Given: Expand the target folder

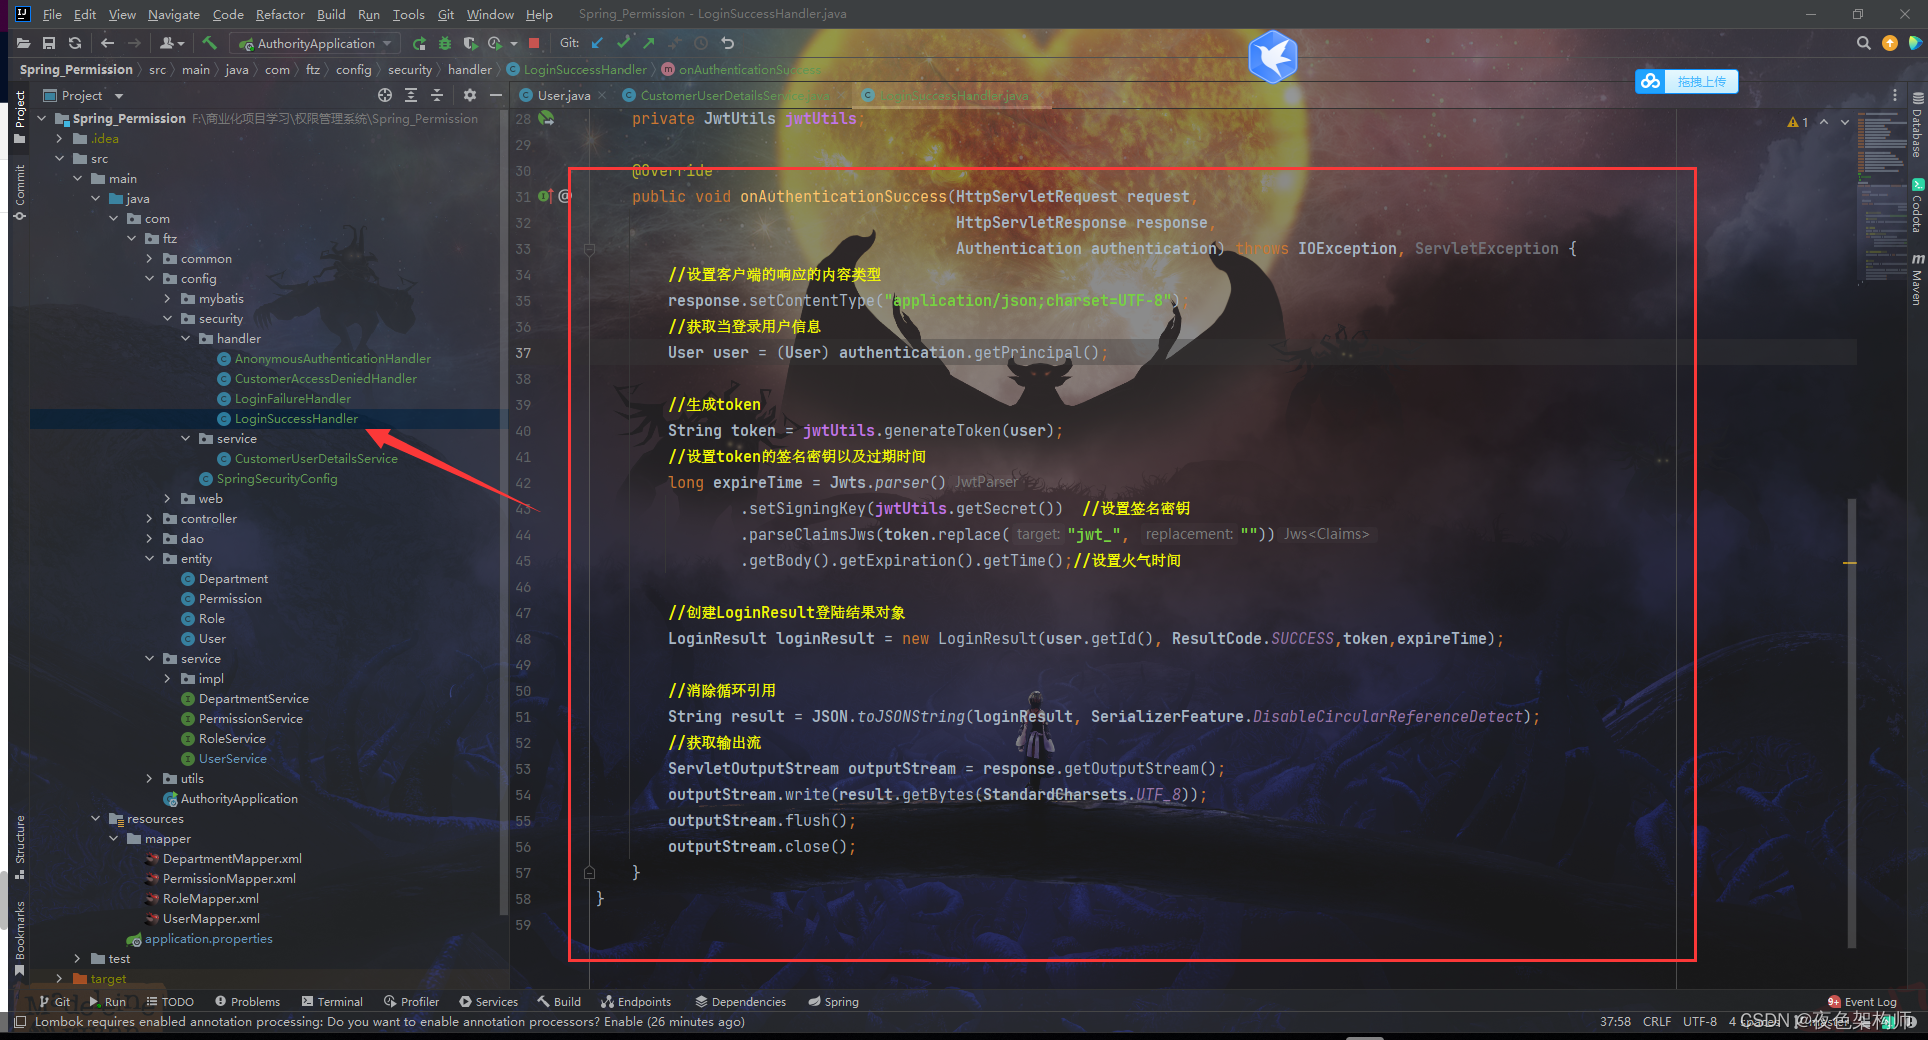Looking at the screenshot, I should [x=60, y=978].
